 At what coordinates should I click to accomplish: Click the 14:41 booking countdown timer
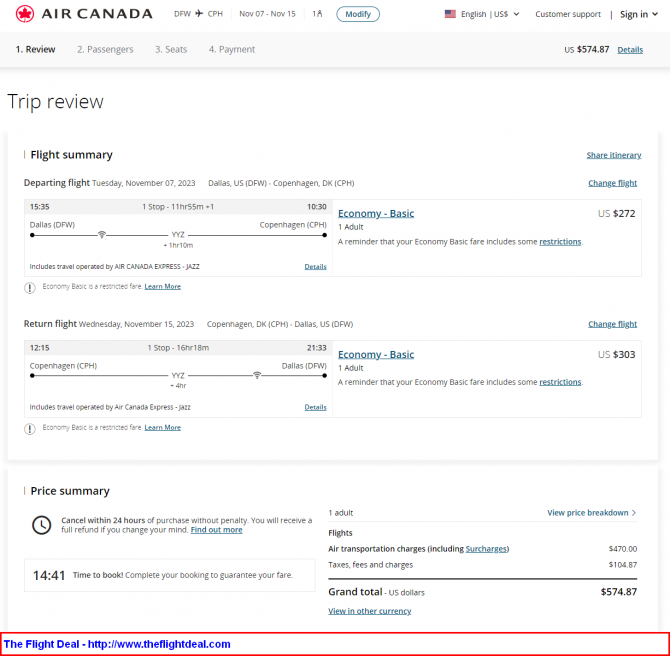(x=49, y=576)
